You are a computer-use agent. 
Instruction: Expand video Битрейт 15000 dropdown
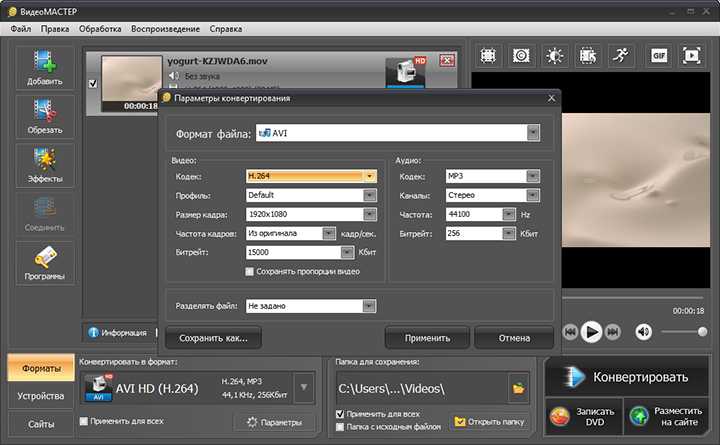coord(347,252)
